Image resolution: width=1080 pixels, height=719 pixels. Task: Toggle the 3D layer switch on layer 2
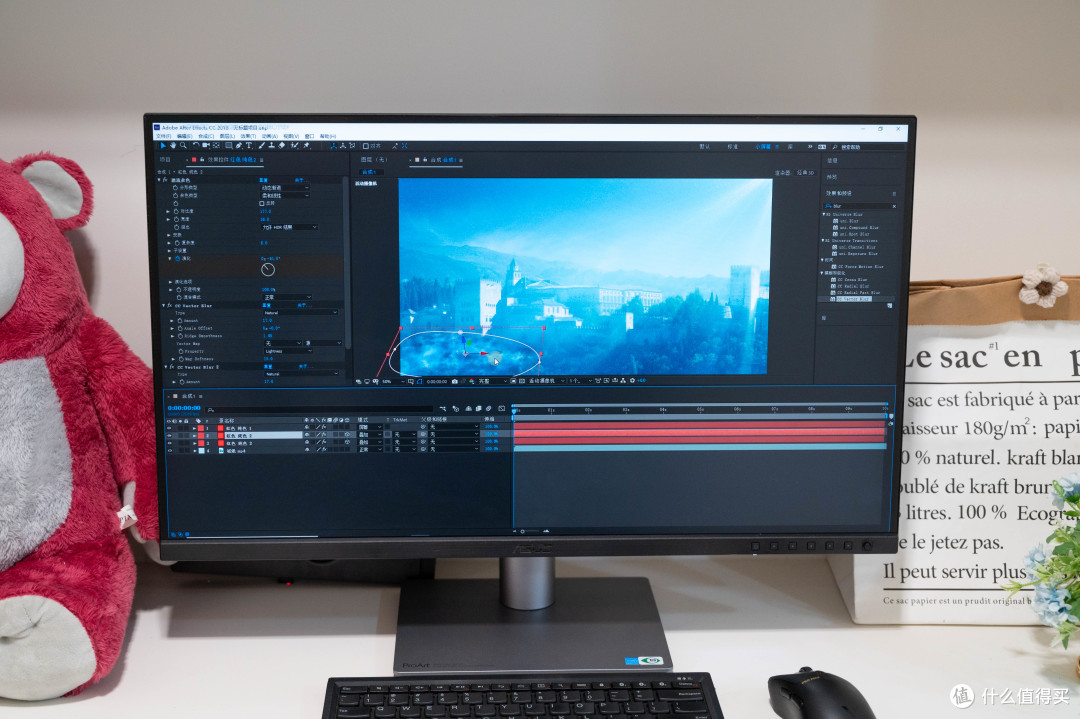[347, 435]
